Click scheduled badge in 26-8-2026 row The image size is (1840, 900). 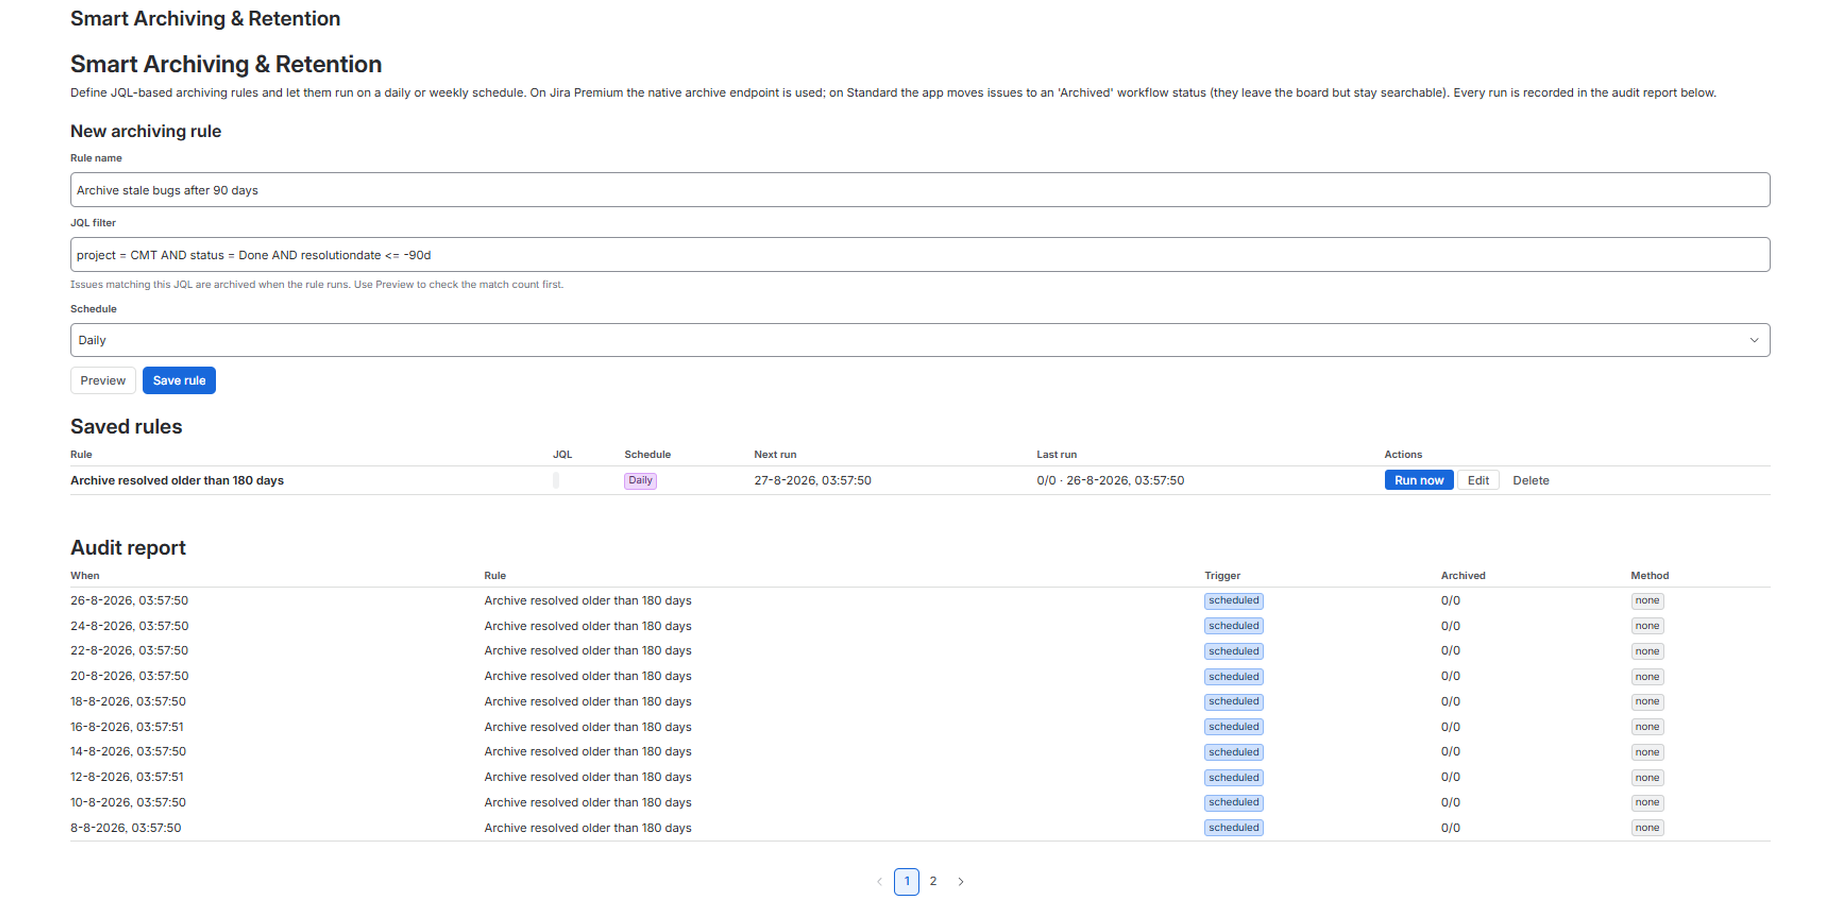(x=1233, y=601)
